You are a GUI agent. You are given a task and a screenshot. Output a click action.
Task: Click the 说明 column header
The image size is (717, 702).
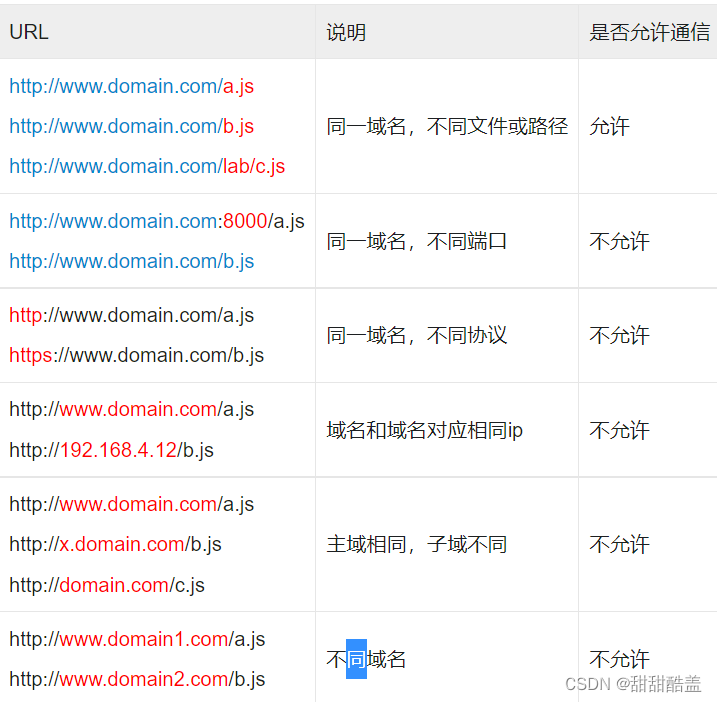(346, 32)
